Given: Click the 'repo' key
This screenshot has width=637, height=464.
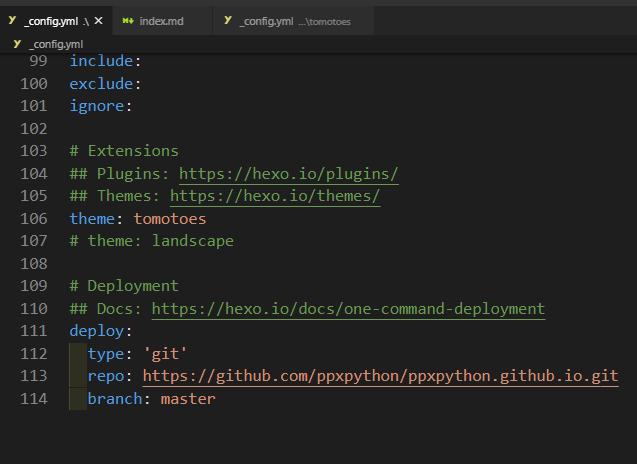Looking at the screenshot, I should [x=106, y=376].
